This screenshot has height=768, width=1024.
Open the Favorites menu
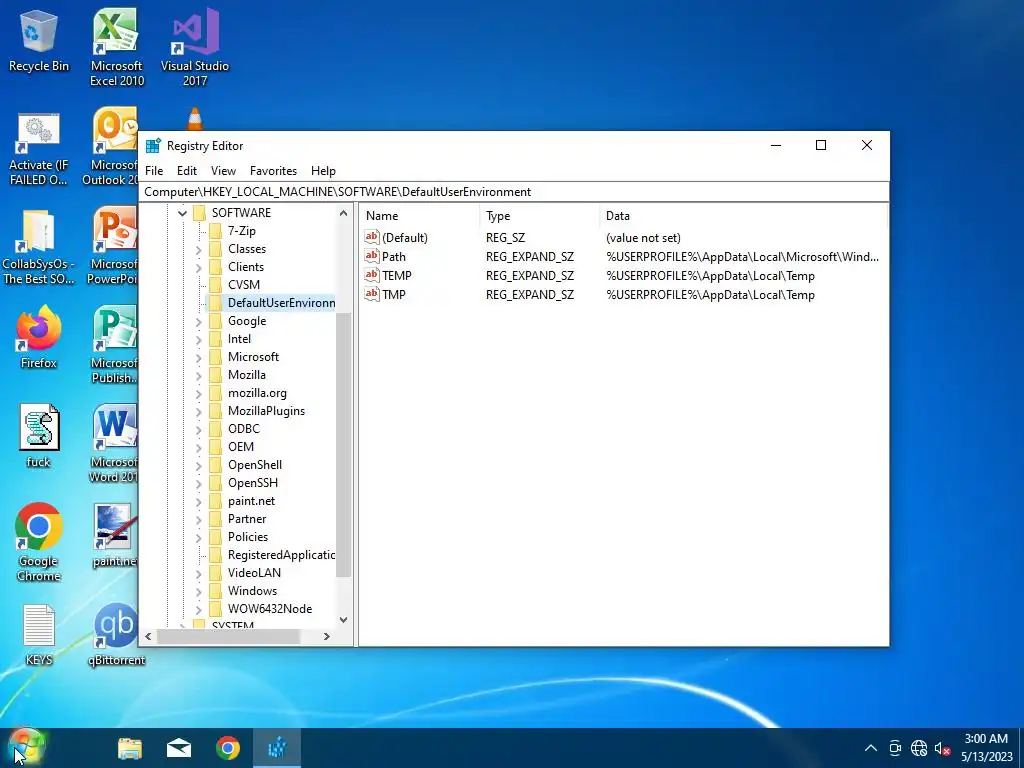pos(273,170)
